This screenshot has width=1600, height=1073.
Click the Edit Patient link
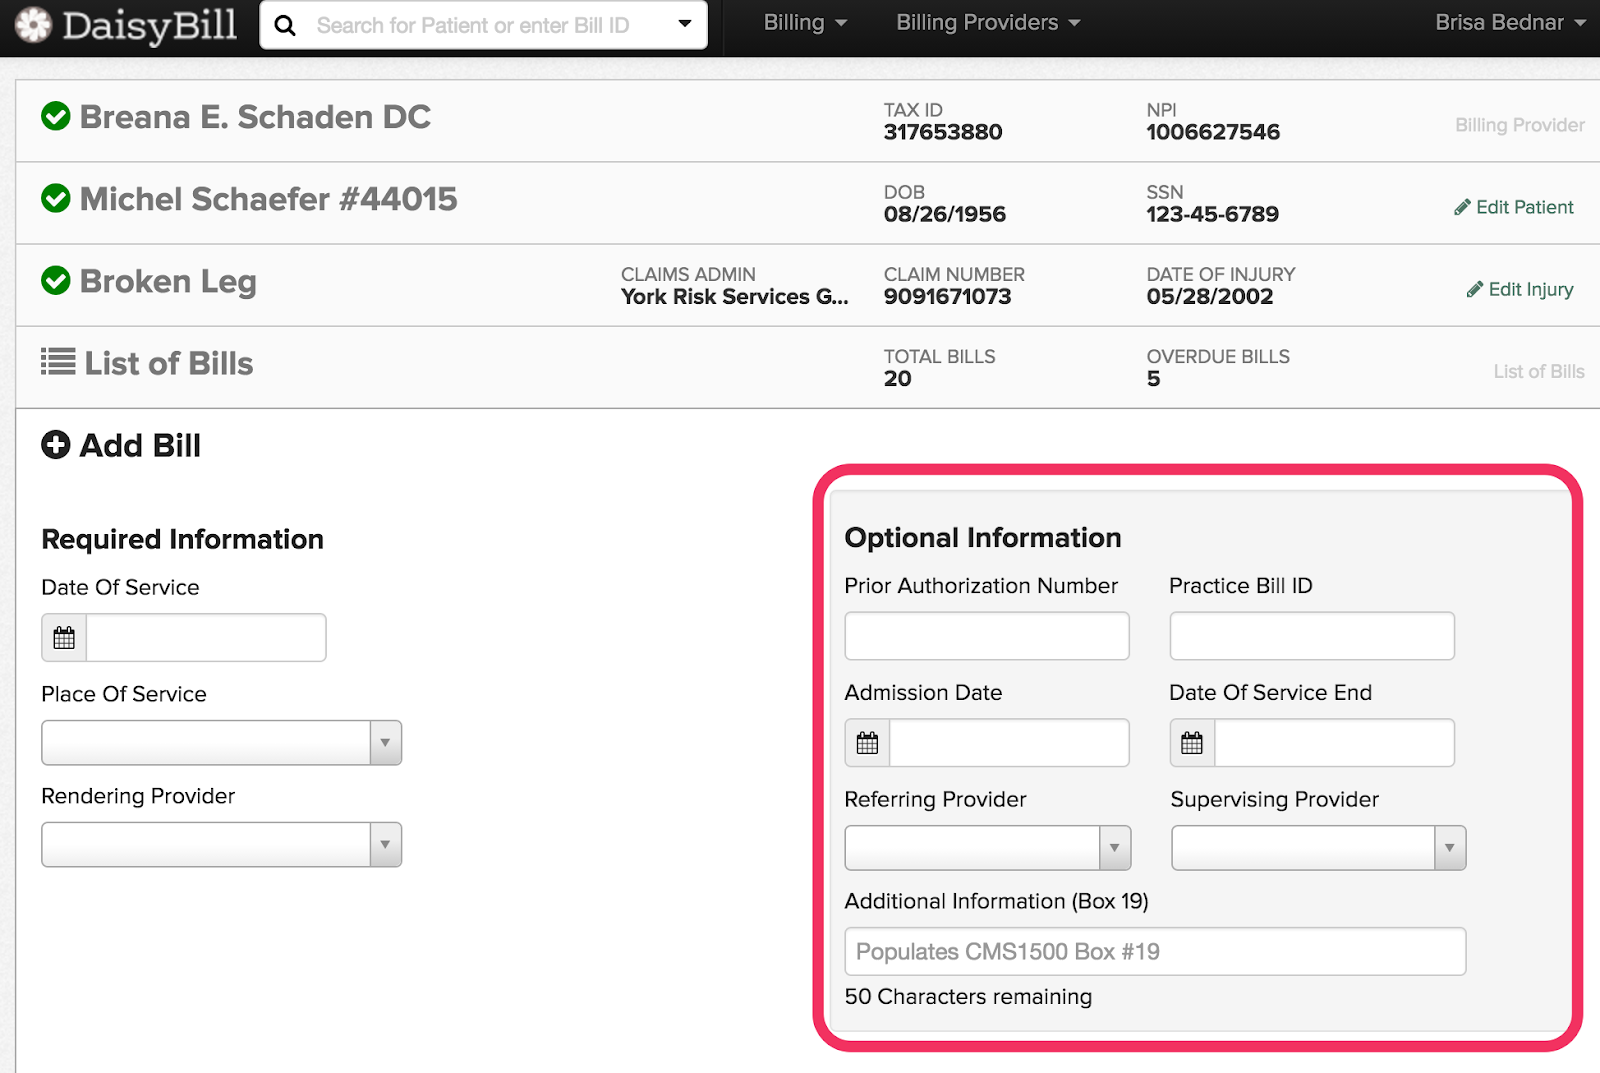pyautogui.click(x=1514, y=207)
